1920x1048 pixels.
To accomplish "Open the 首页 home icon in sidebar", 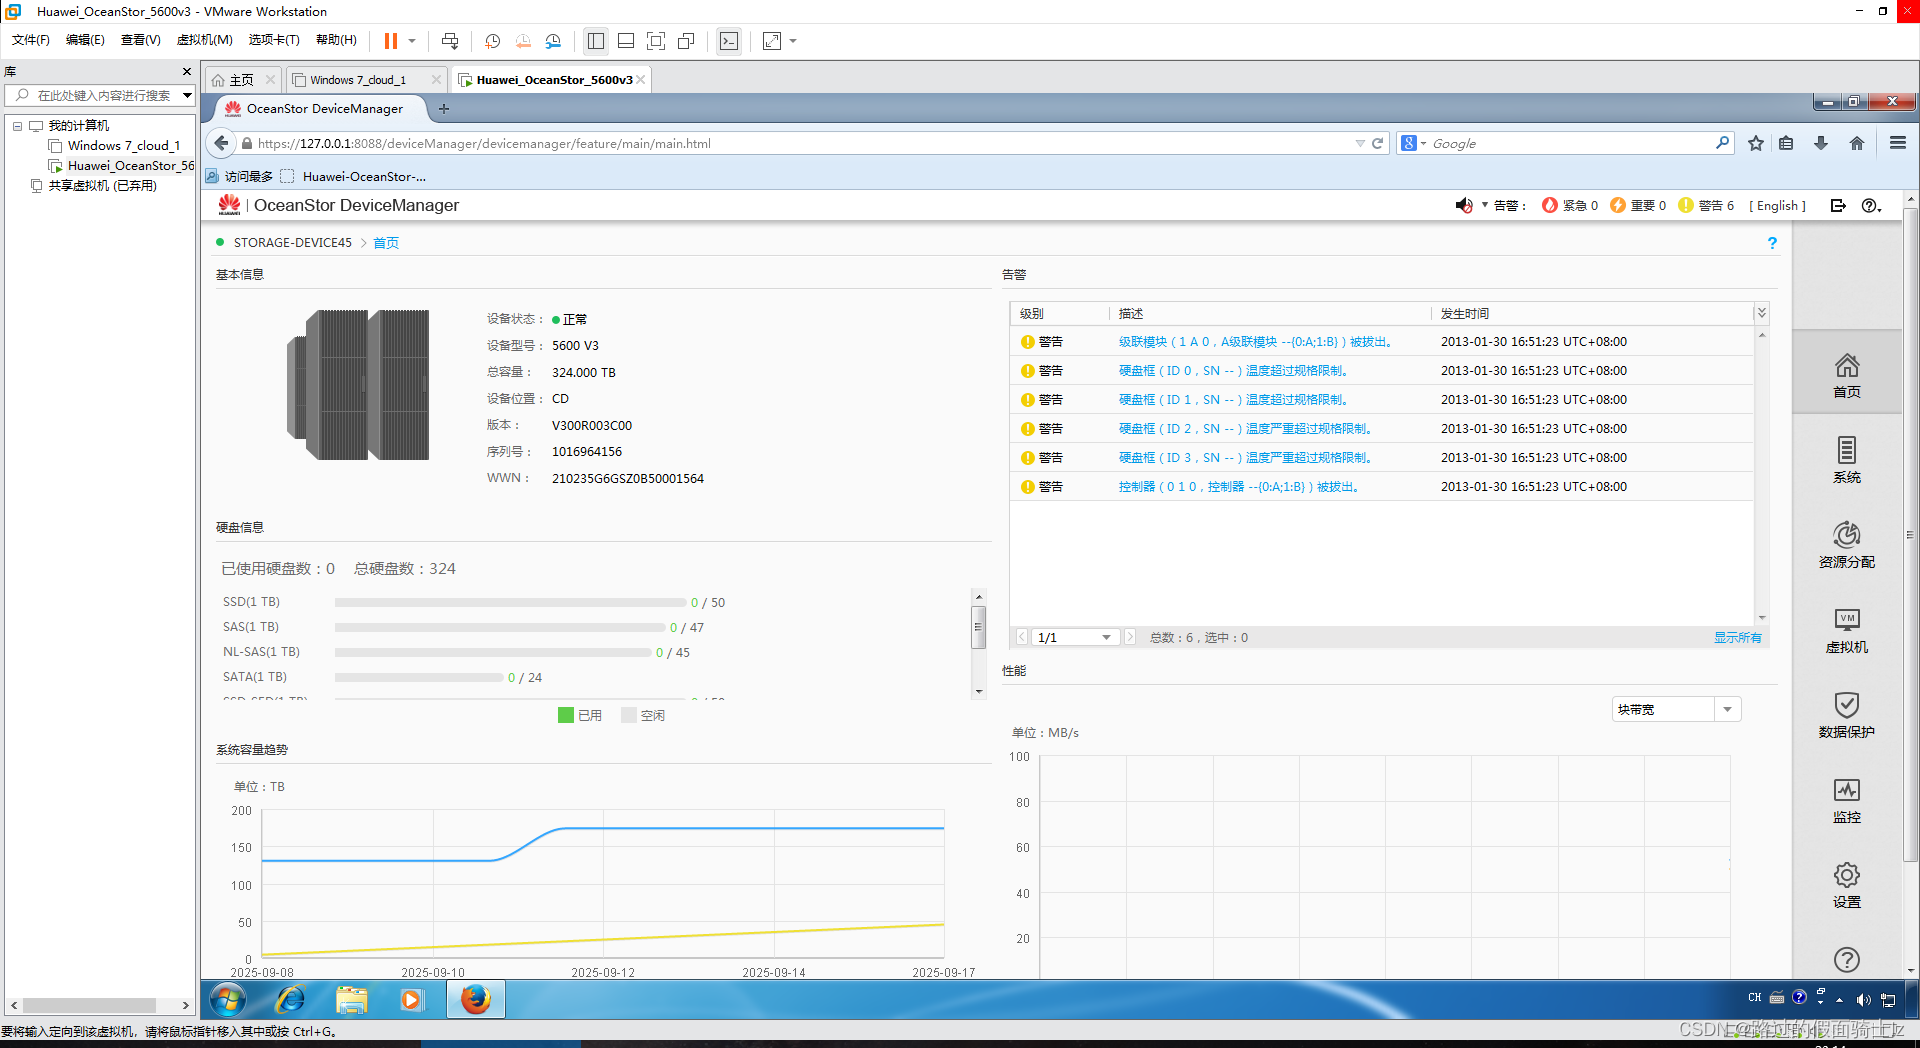I will pos(1846,374).
